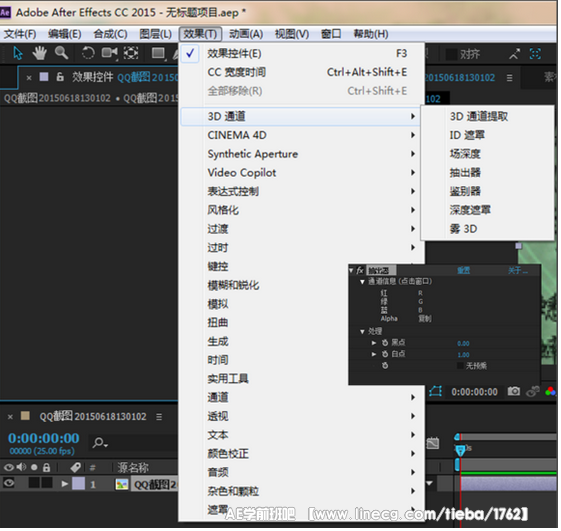This screenshot has width=561, height=531.
Task: Click the tan composition color swatch in timeline tab
Action: pyautogui.click(x=25, y=416)
